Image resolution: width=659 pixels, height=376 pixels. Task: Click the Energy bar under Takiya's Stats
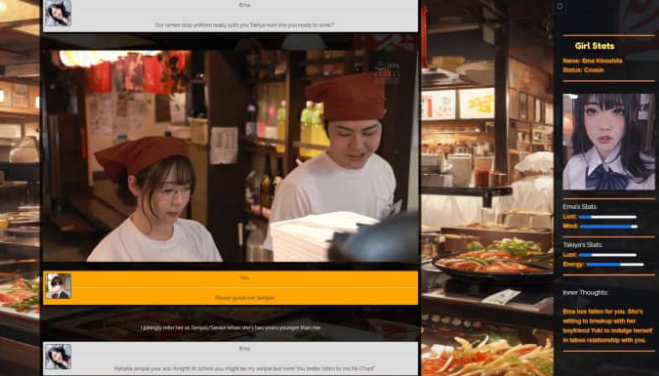point(615,265)
